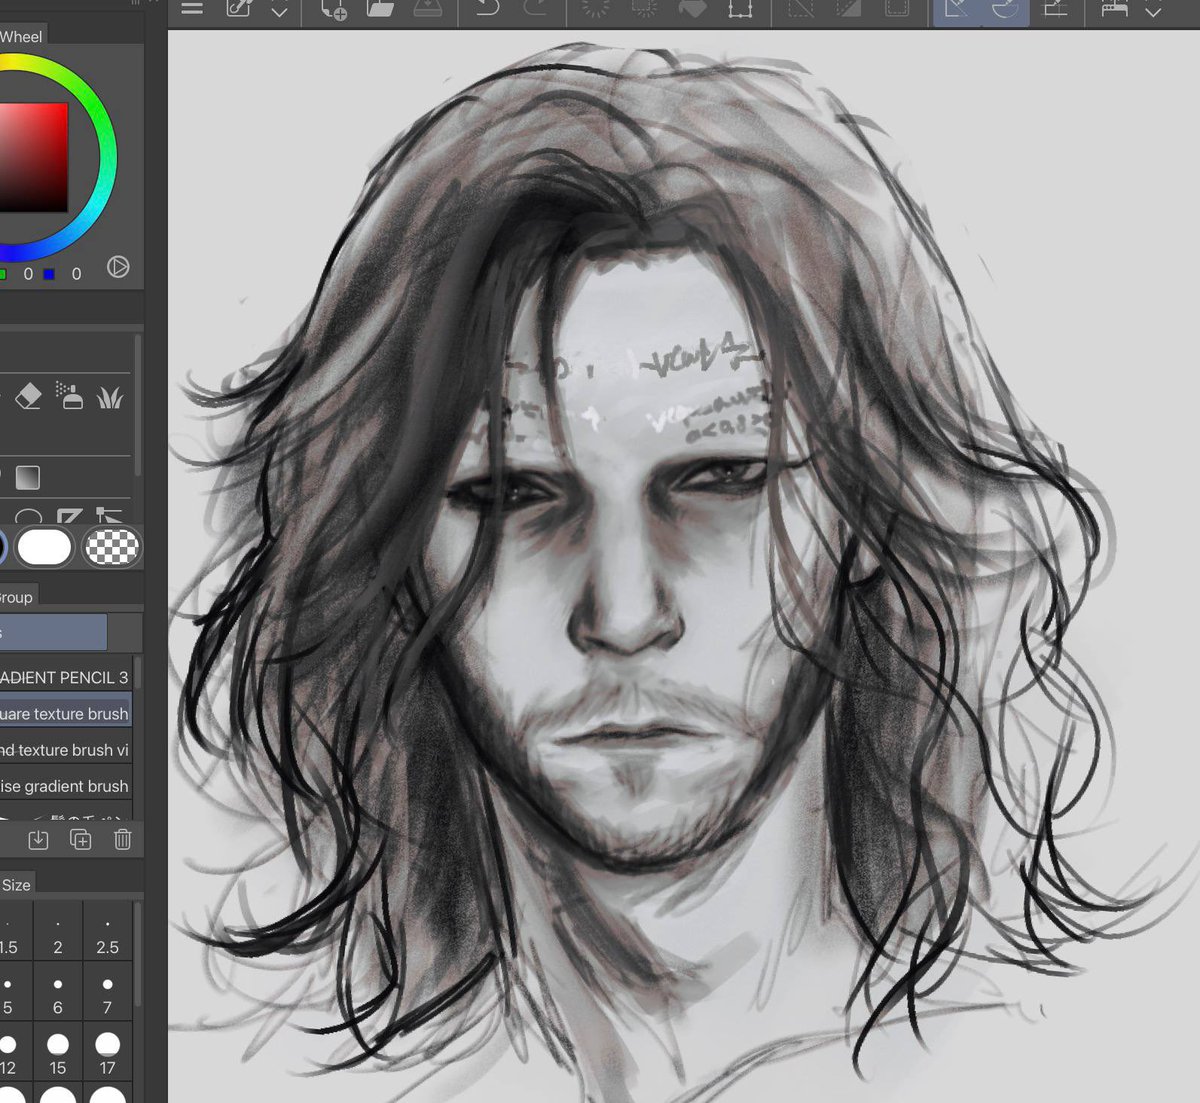1200x1103 pixels.
Task: Select the Airbrush spray tool
Action: pyautogui.click(x=69, y=397)
